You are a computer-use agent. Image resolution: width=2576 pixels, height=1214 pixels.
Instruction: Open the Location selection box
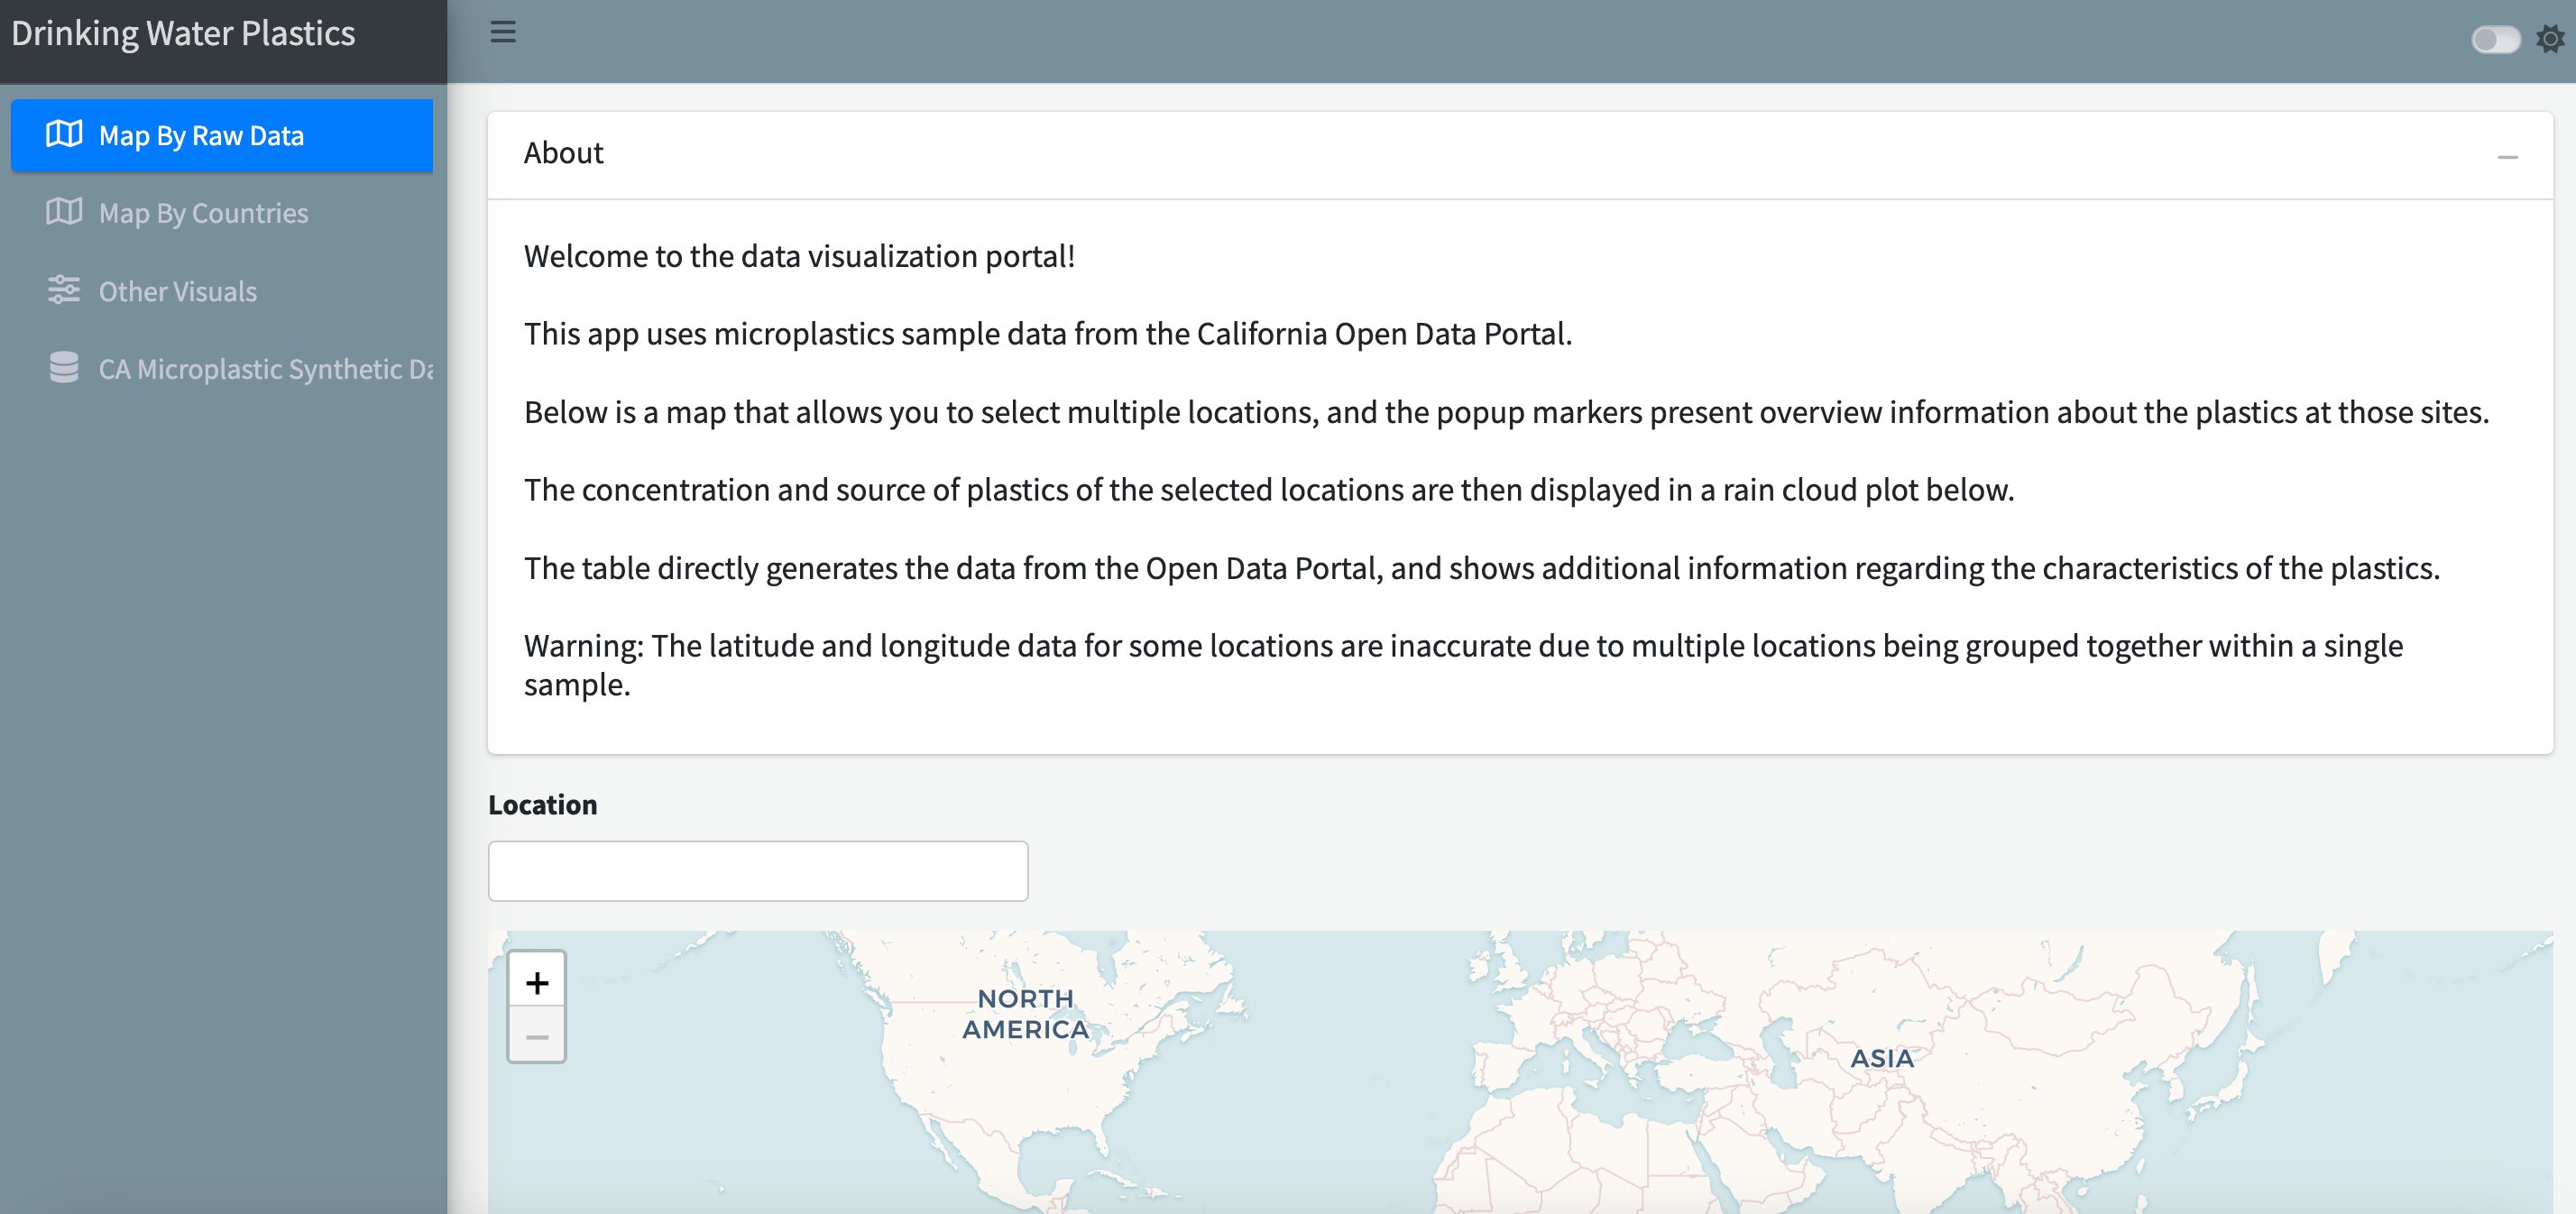pyautogui.click(x=758, y=871)
